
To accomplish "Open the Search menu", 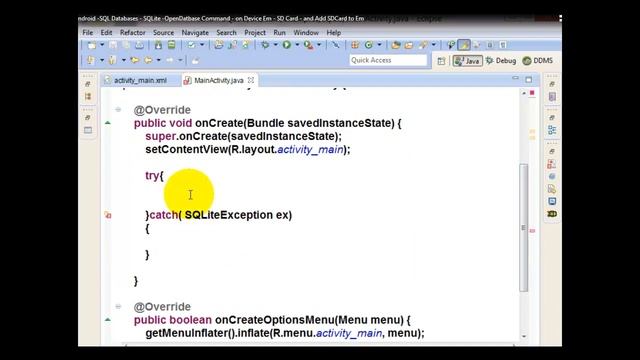I will point(226,32).
